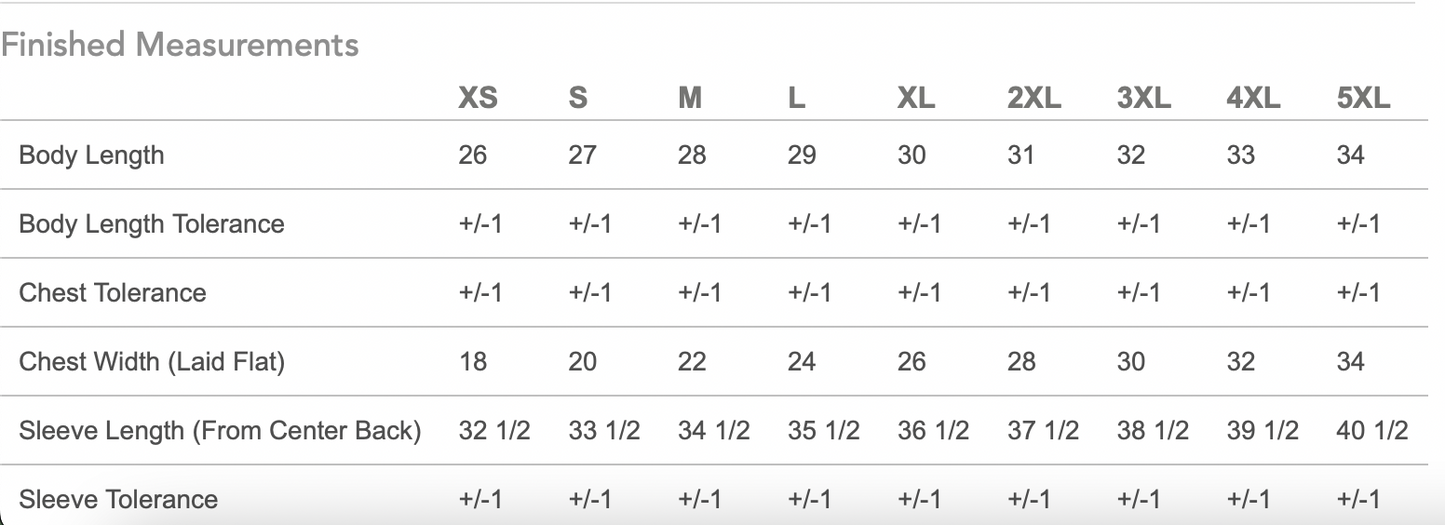Select the Chest Width value 30 for 3XL
The height and width of the screenshot is (525, 1445).
click(1131, 361)
